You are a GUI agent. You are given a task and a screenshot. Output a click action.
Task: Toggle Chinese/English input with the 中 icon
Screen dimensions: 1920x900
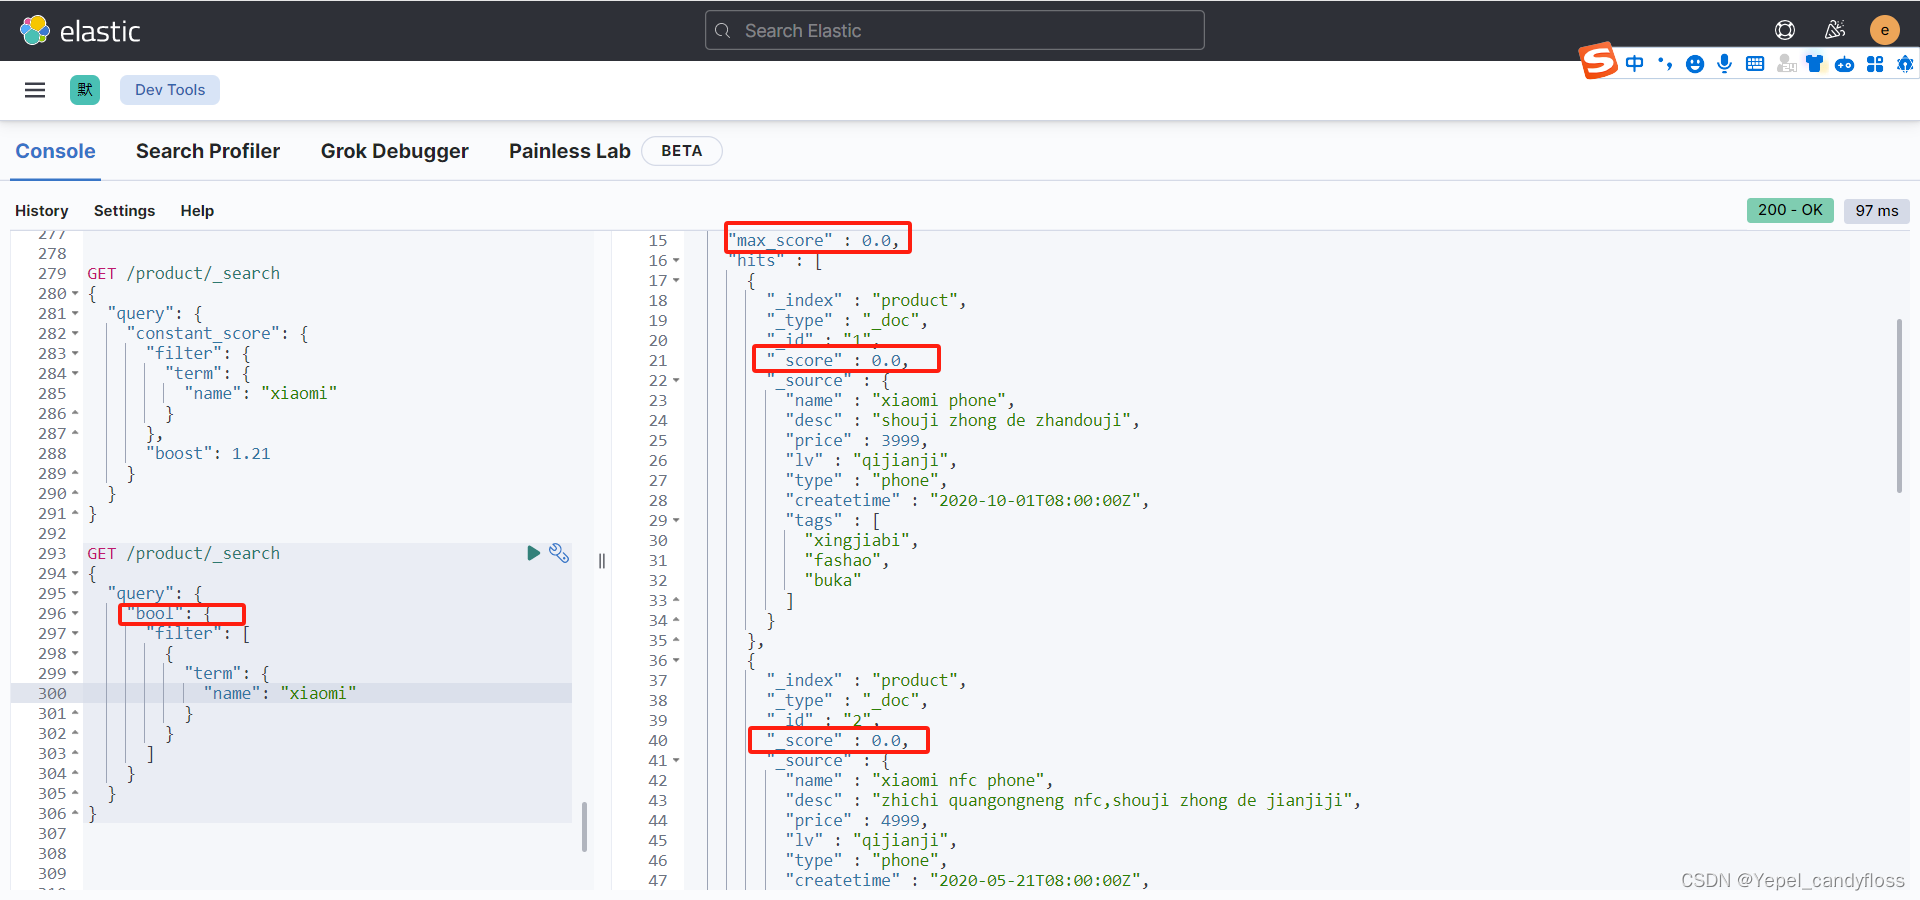coord(1634,63)
